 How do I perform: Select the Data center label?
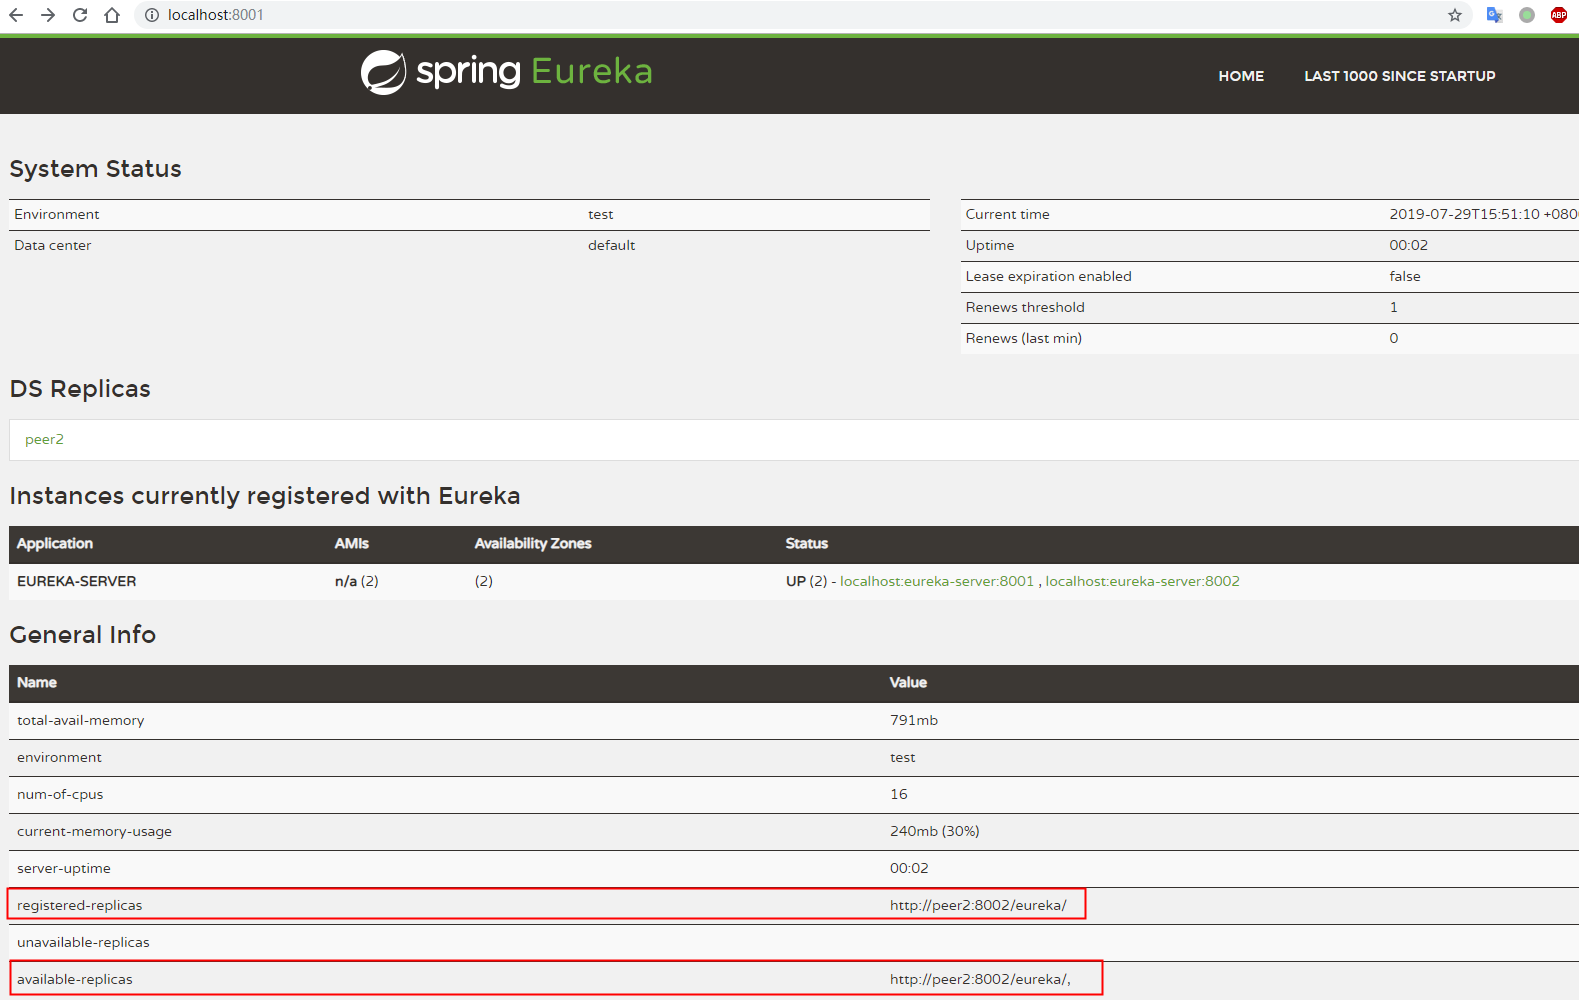[x=53, y=245]
